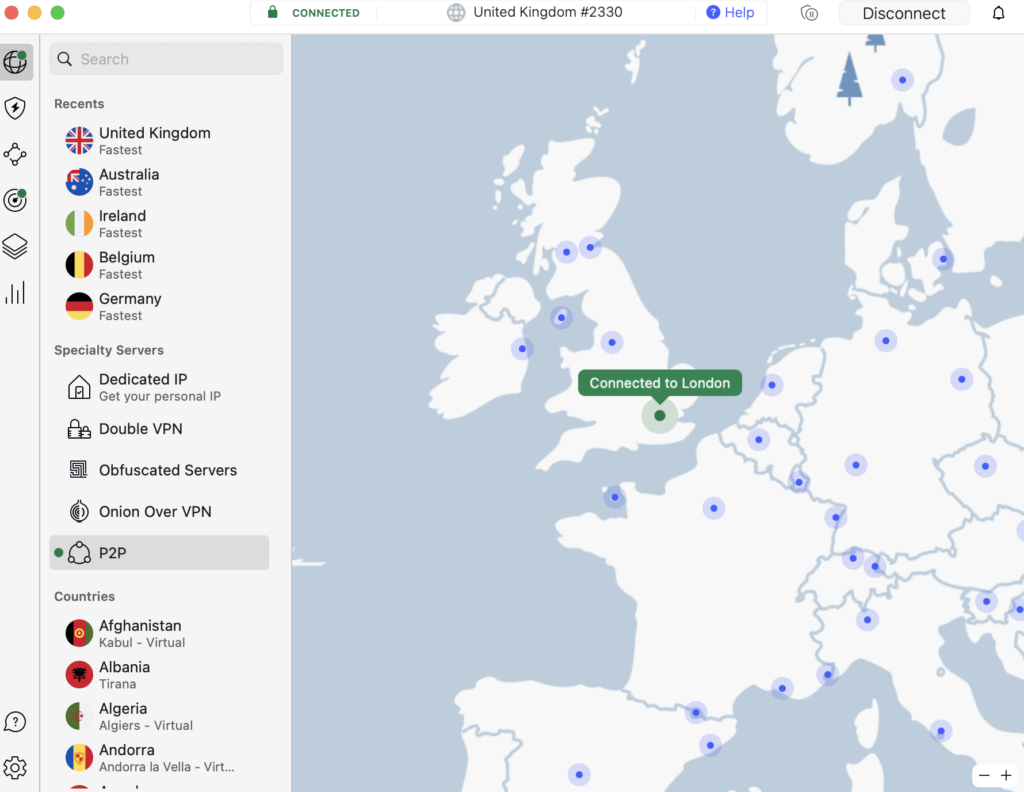This screenshot has width=1024, height=792.
Task: Click the Algeria flag icon
Action: [79, 716]
